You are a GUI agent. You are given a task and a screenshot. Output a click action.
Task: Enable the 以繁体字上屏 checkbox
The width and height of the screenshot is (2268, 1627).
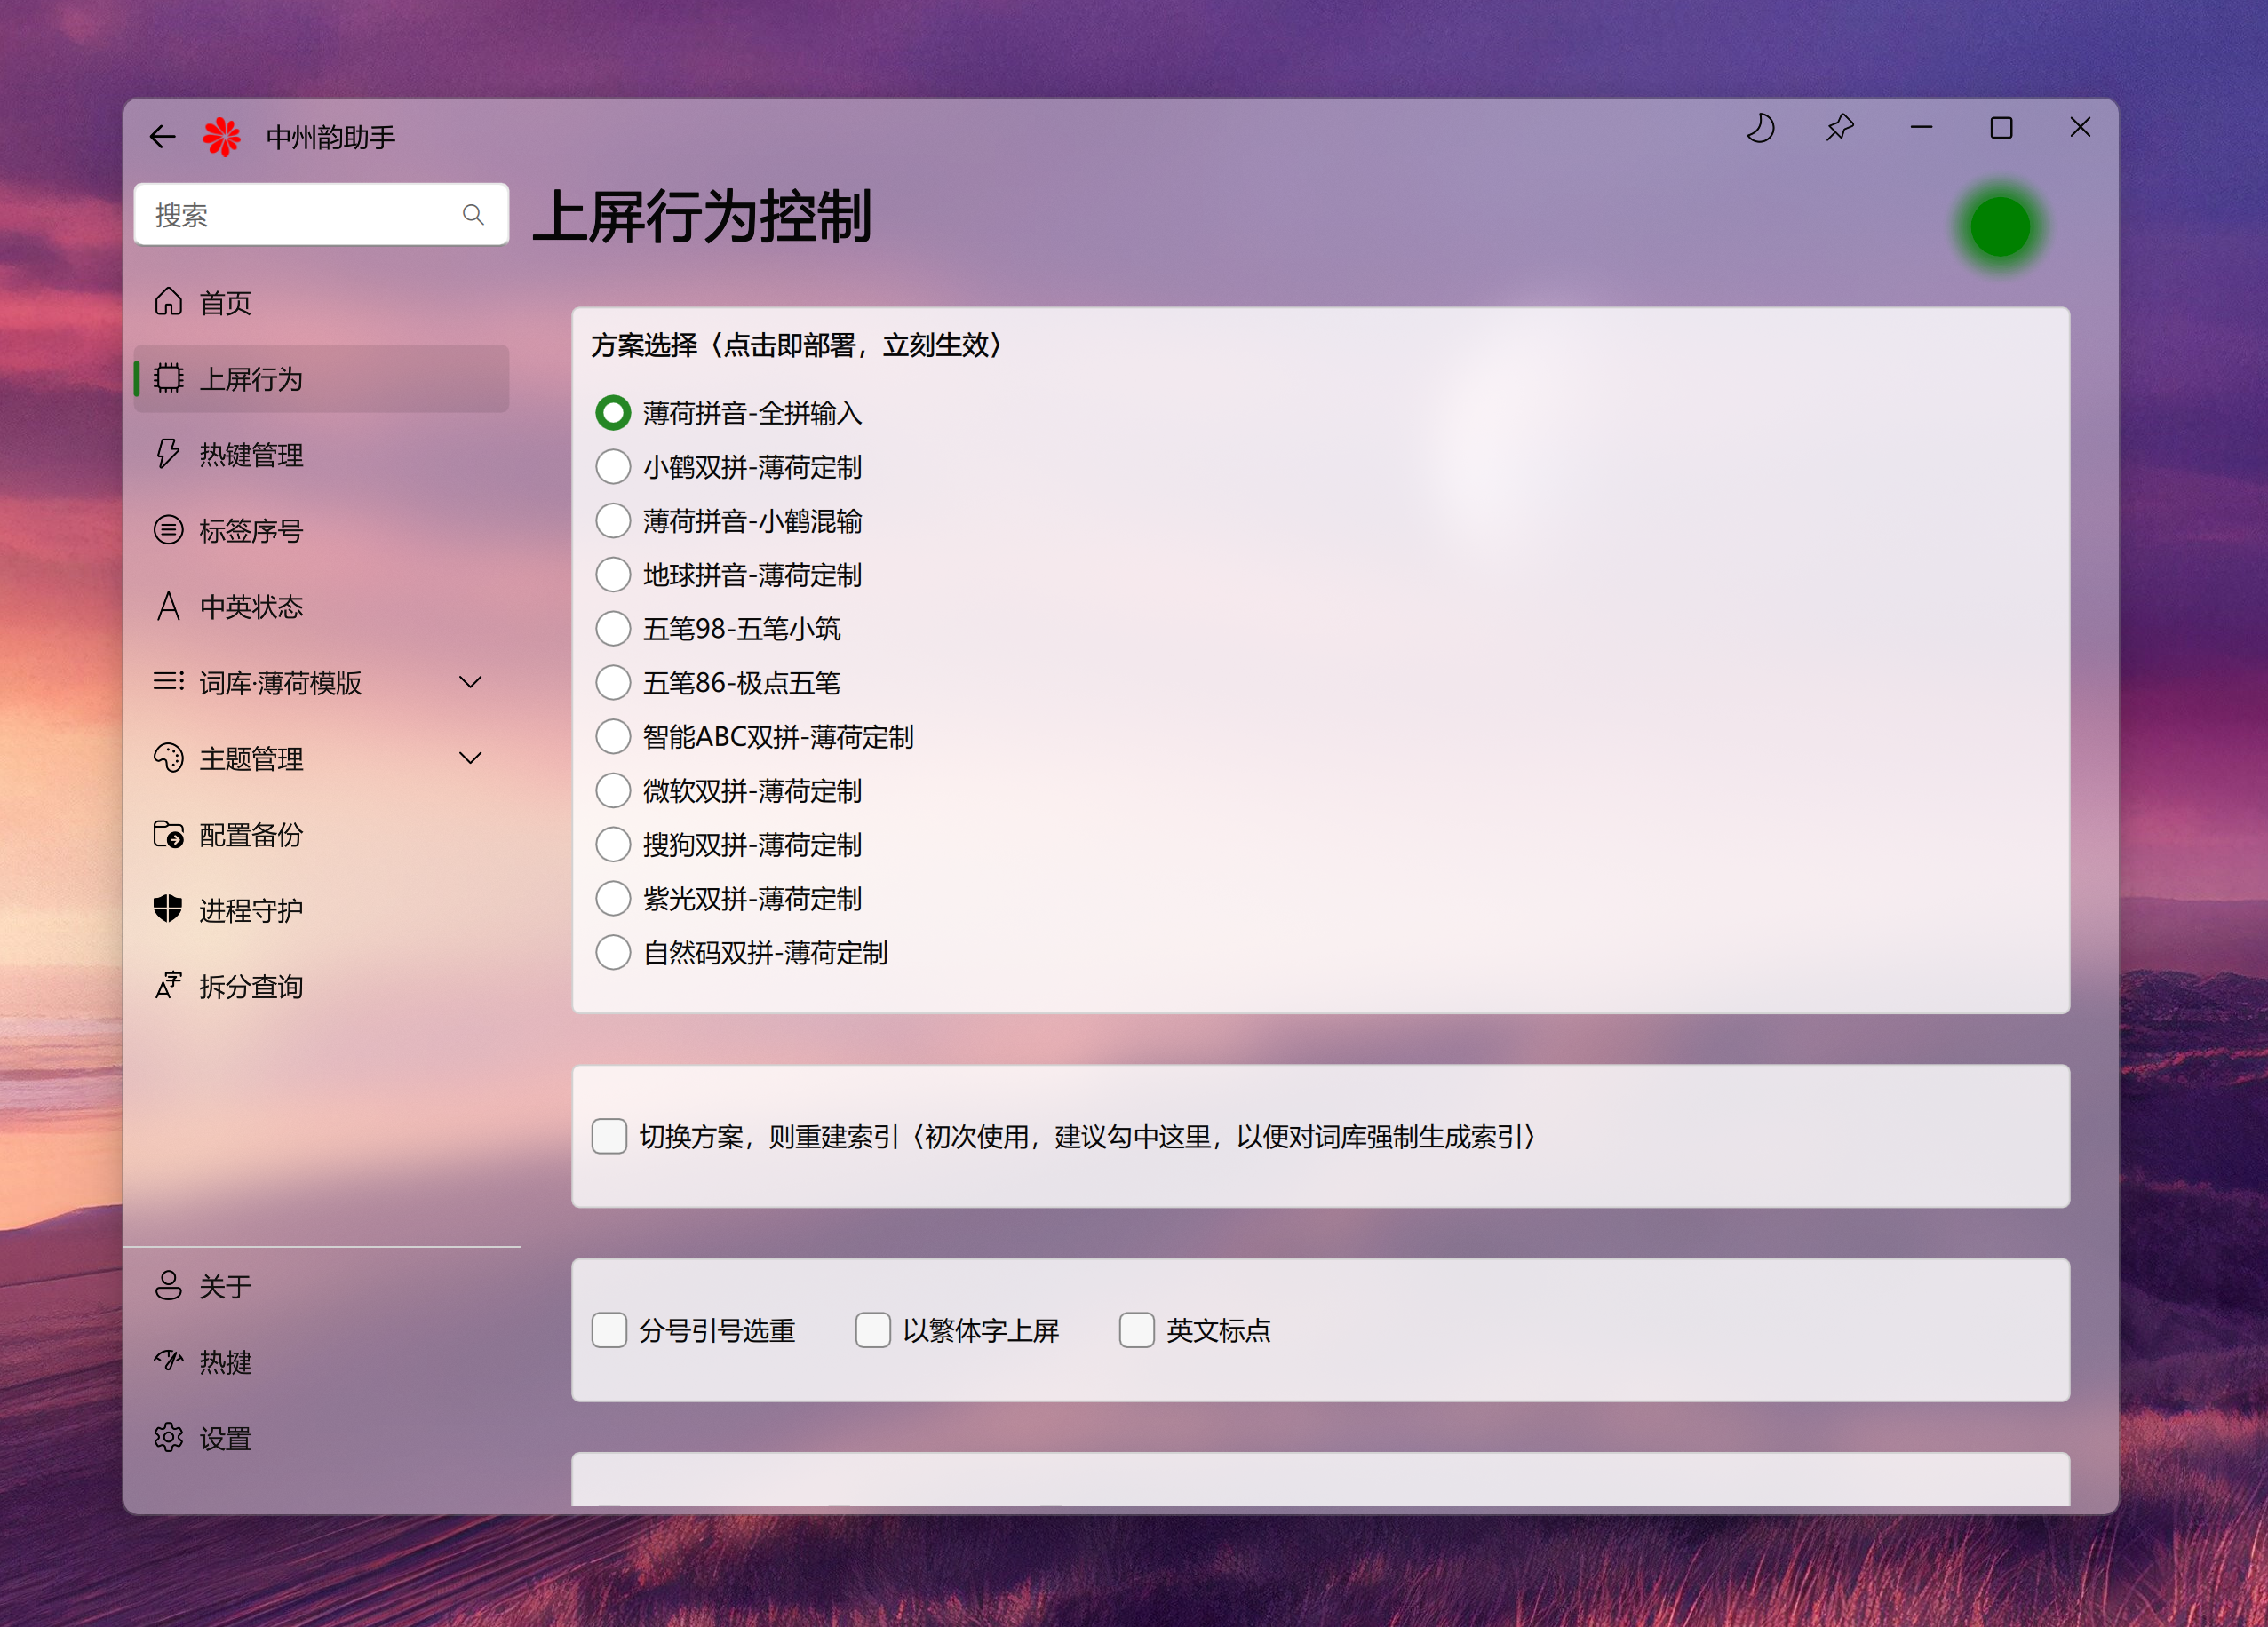click(873, 1330)
